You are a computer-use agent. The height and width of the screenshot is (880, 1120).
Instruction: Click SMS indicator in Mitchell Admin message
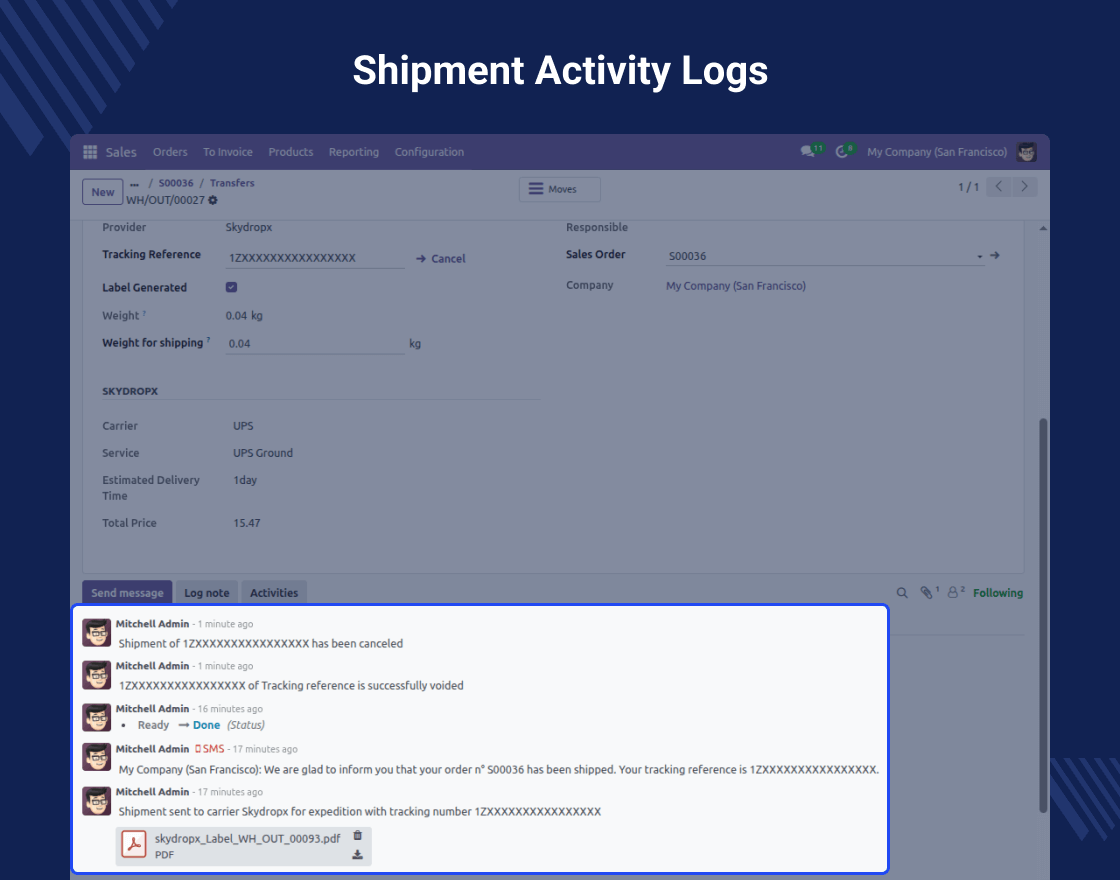coord(210,749)
